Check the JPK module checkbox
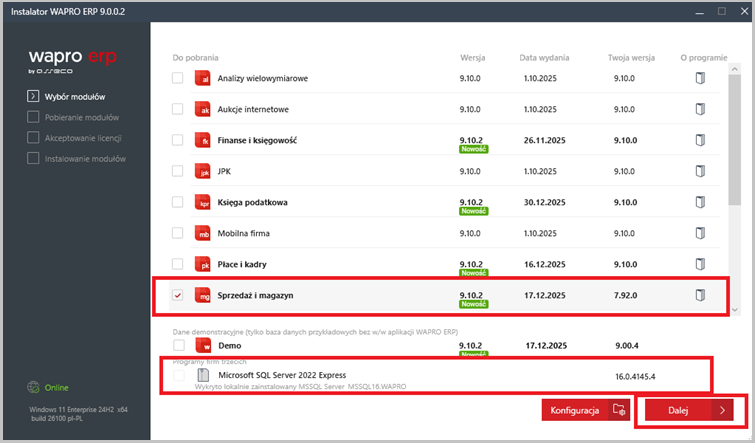Viewport: 755px width, 443px height. tap(177, 171)
